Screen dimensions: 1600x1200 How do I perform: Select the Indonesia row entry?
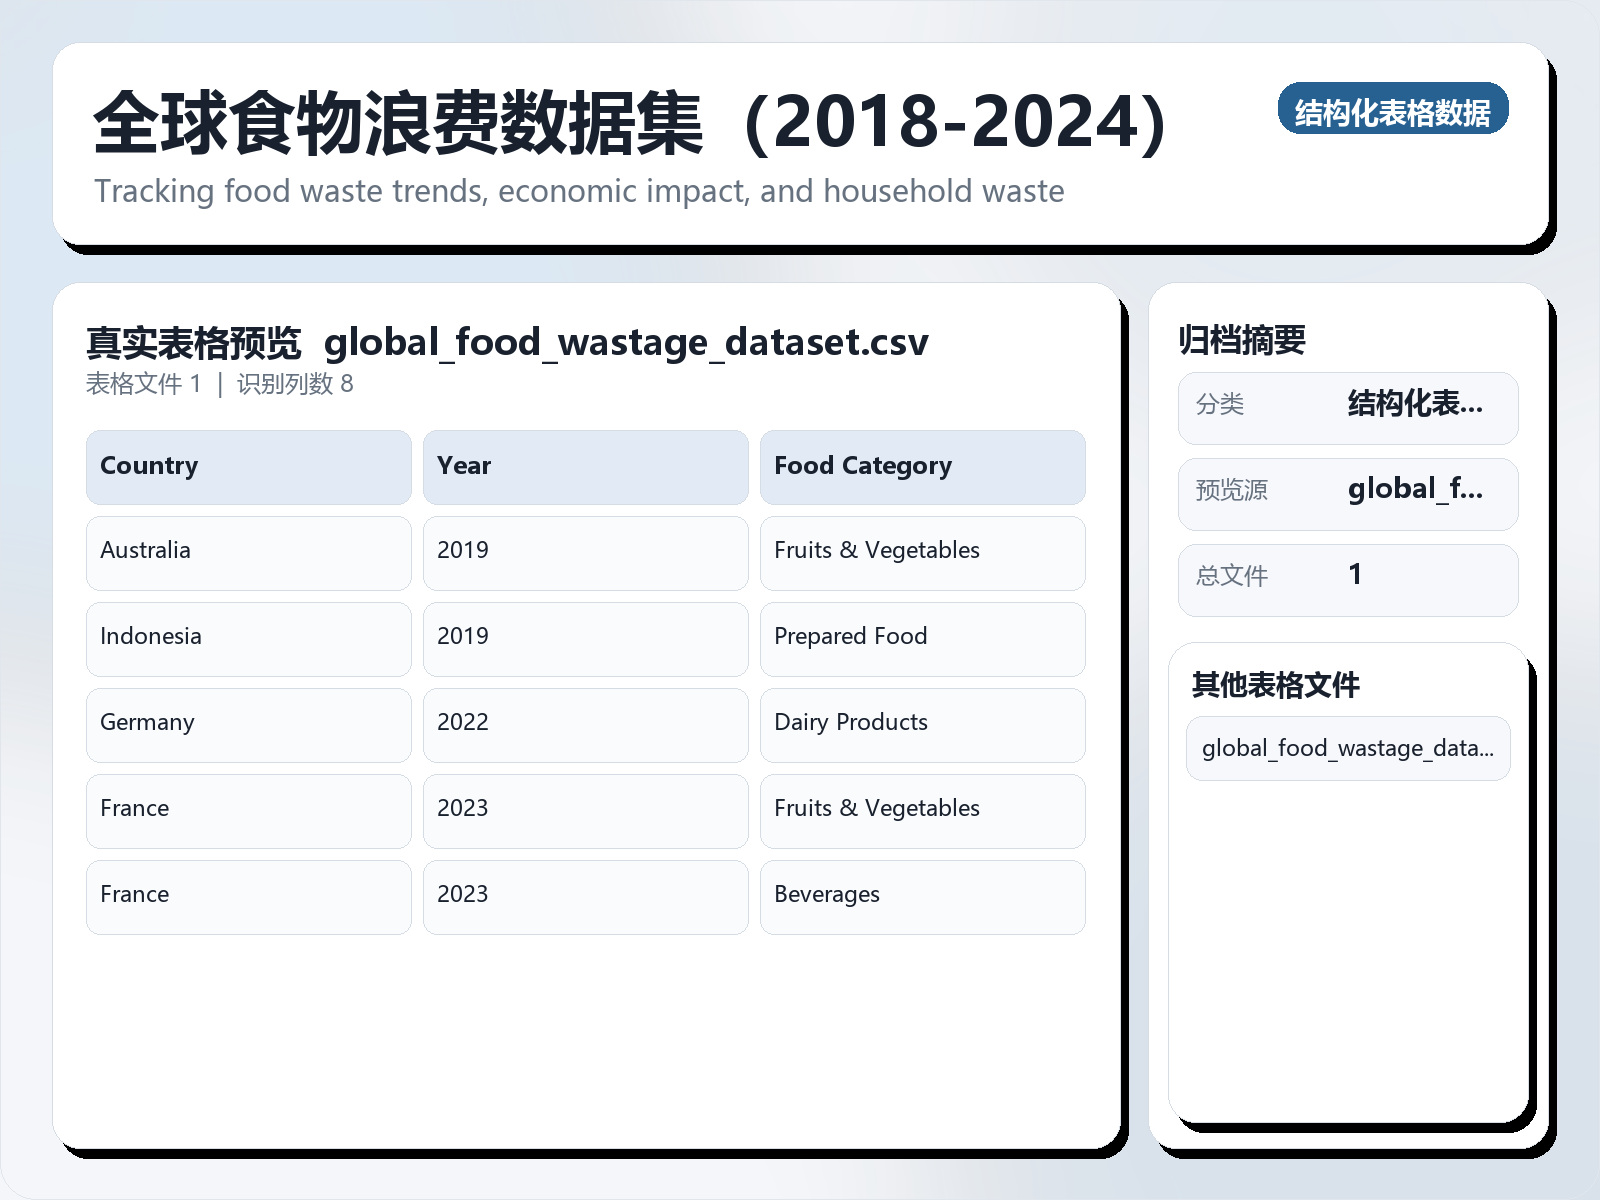coord(150,637)
